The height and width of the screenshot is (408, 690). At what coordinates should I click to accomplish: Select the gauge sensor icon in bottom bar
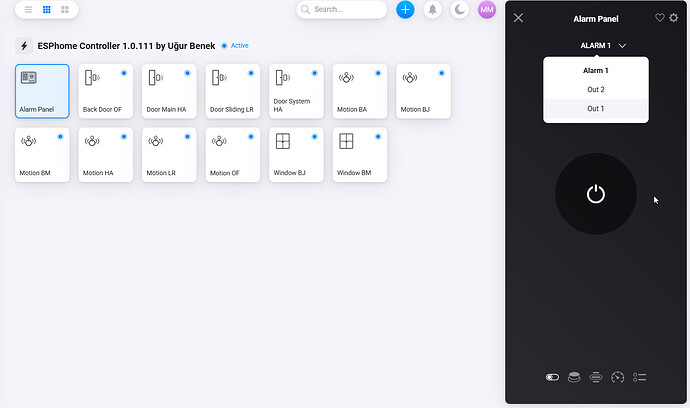tap(618, 377)
